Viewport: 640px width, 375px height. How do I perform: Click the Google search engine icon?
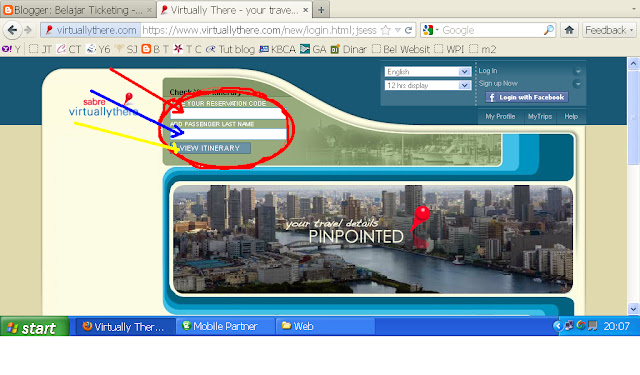(x=428, y=30)
